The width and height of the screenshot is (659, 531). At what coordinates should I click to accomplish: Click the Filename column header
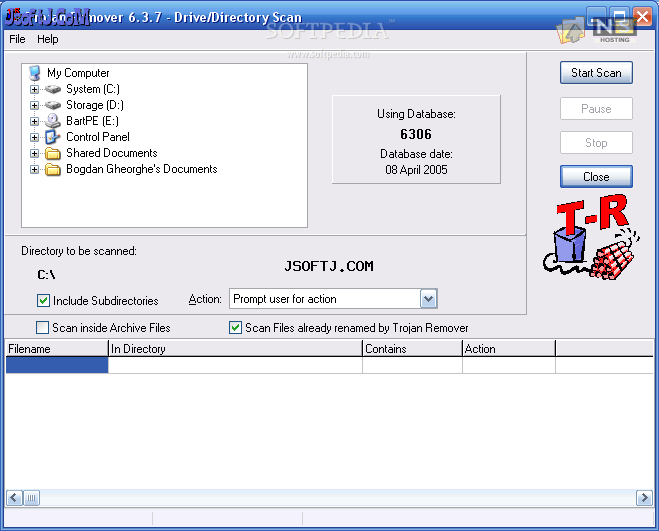(57, 349)
